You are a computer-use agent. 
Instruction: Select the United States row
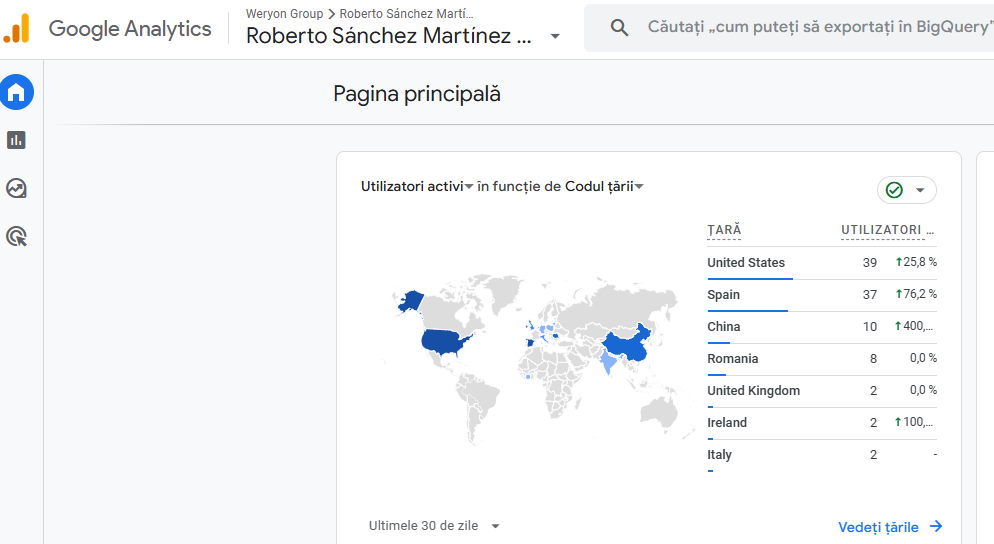(x=822, y=263)
